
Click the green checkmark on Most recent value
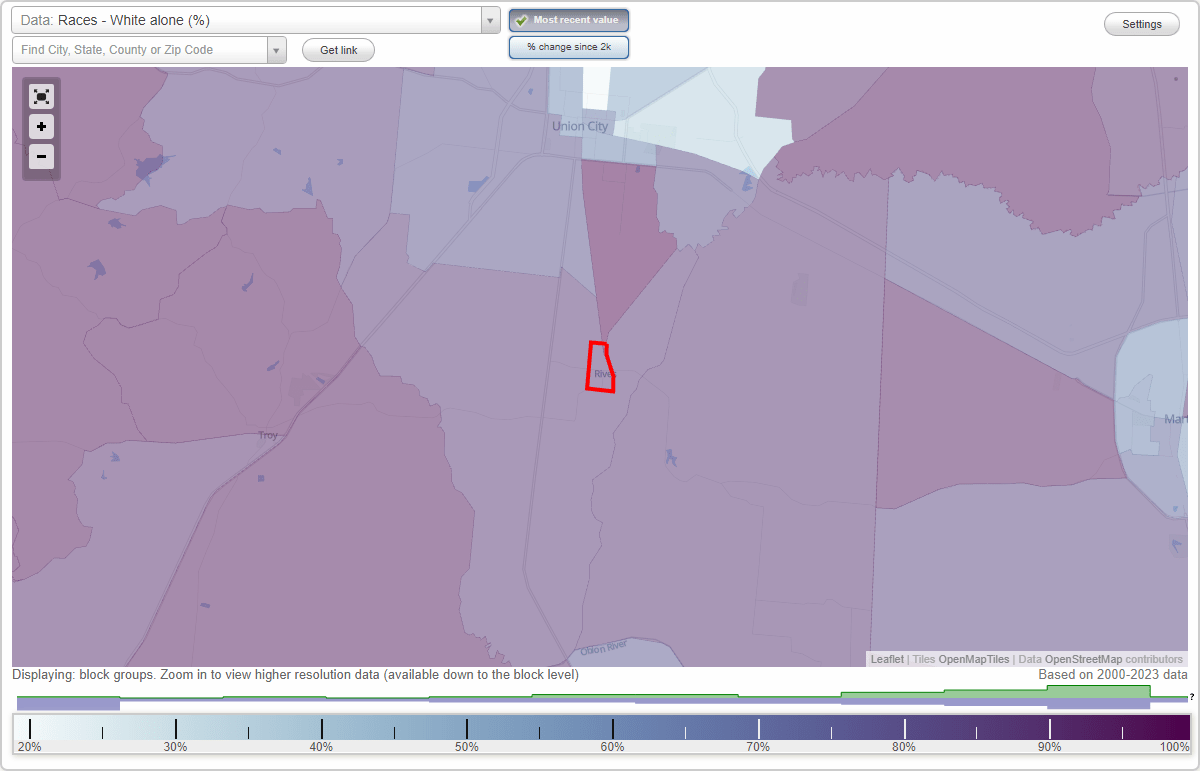(522, 19)
